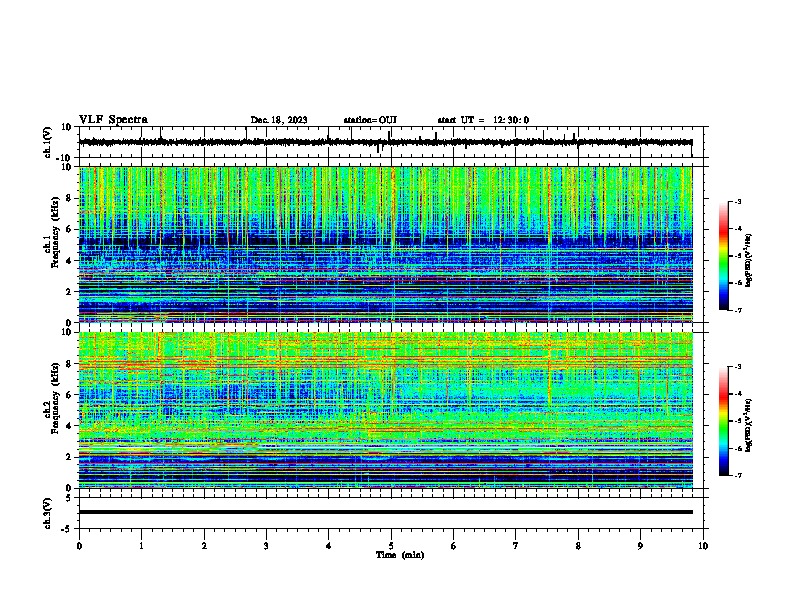Click inside the ch.1 spectrogram panel
792x612 pixels.
[x=385, y=244]
